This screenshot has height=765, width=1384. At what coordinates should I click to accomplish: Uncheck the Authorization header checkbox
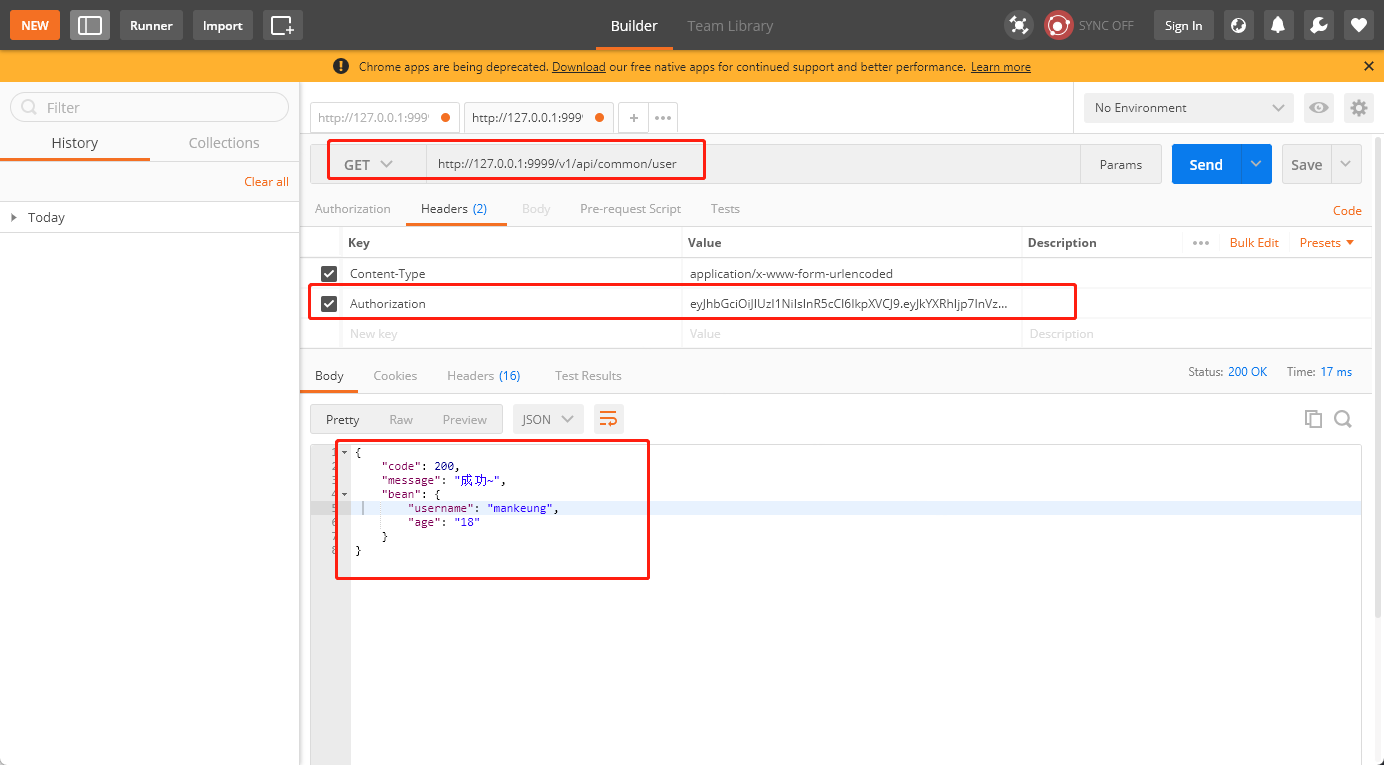click(x=329, y=304)
